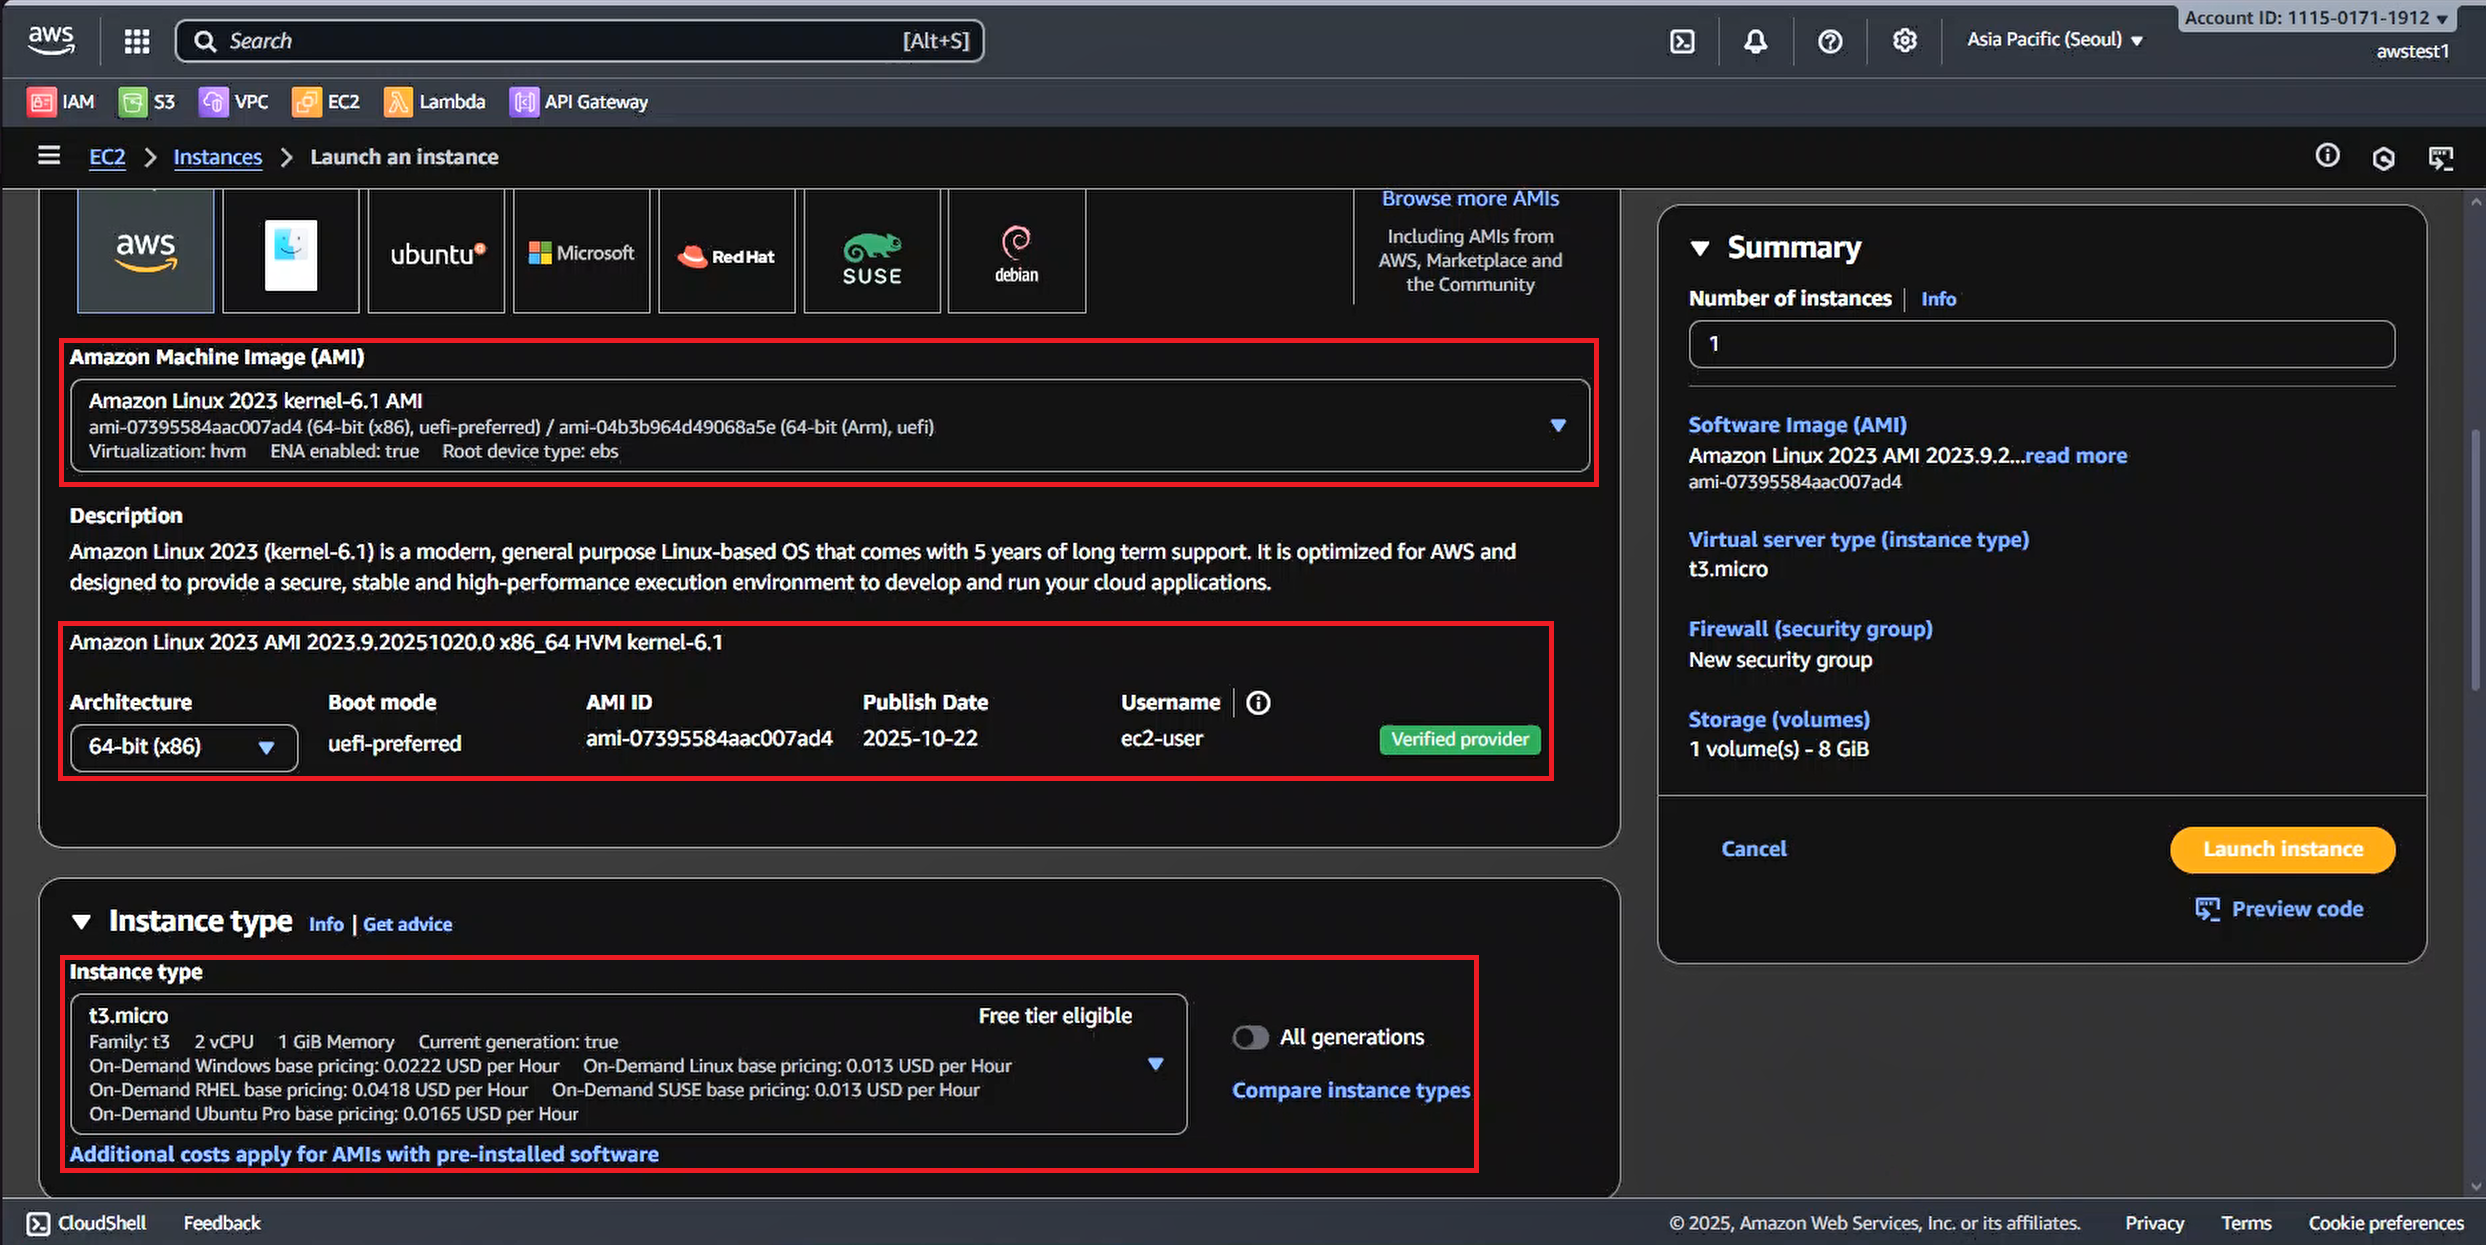This screenshot has height=1245, width=2486.
Task: Open the Architecture 64-bit (x86) dropdown
Action: click(x=184, y=747)
